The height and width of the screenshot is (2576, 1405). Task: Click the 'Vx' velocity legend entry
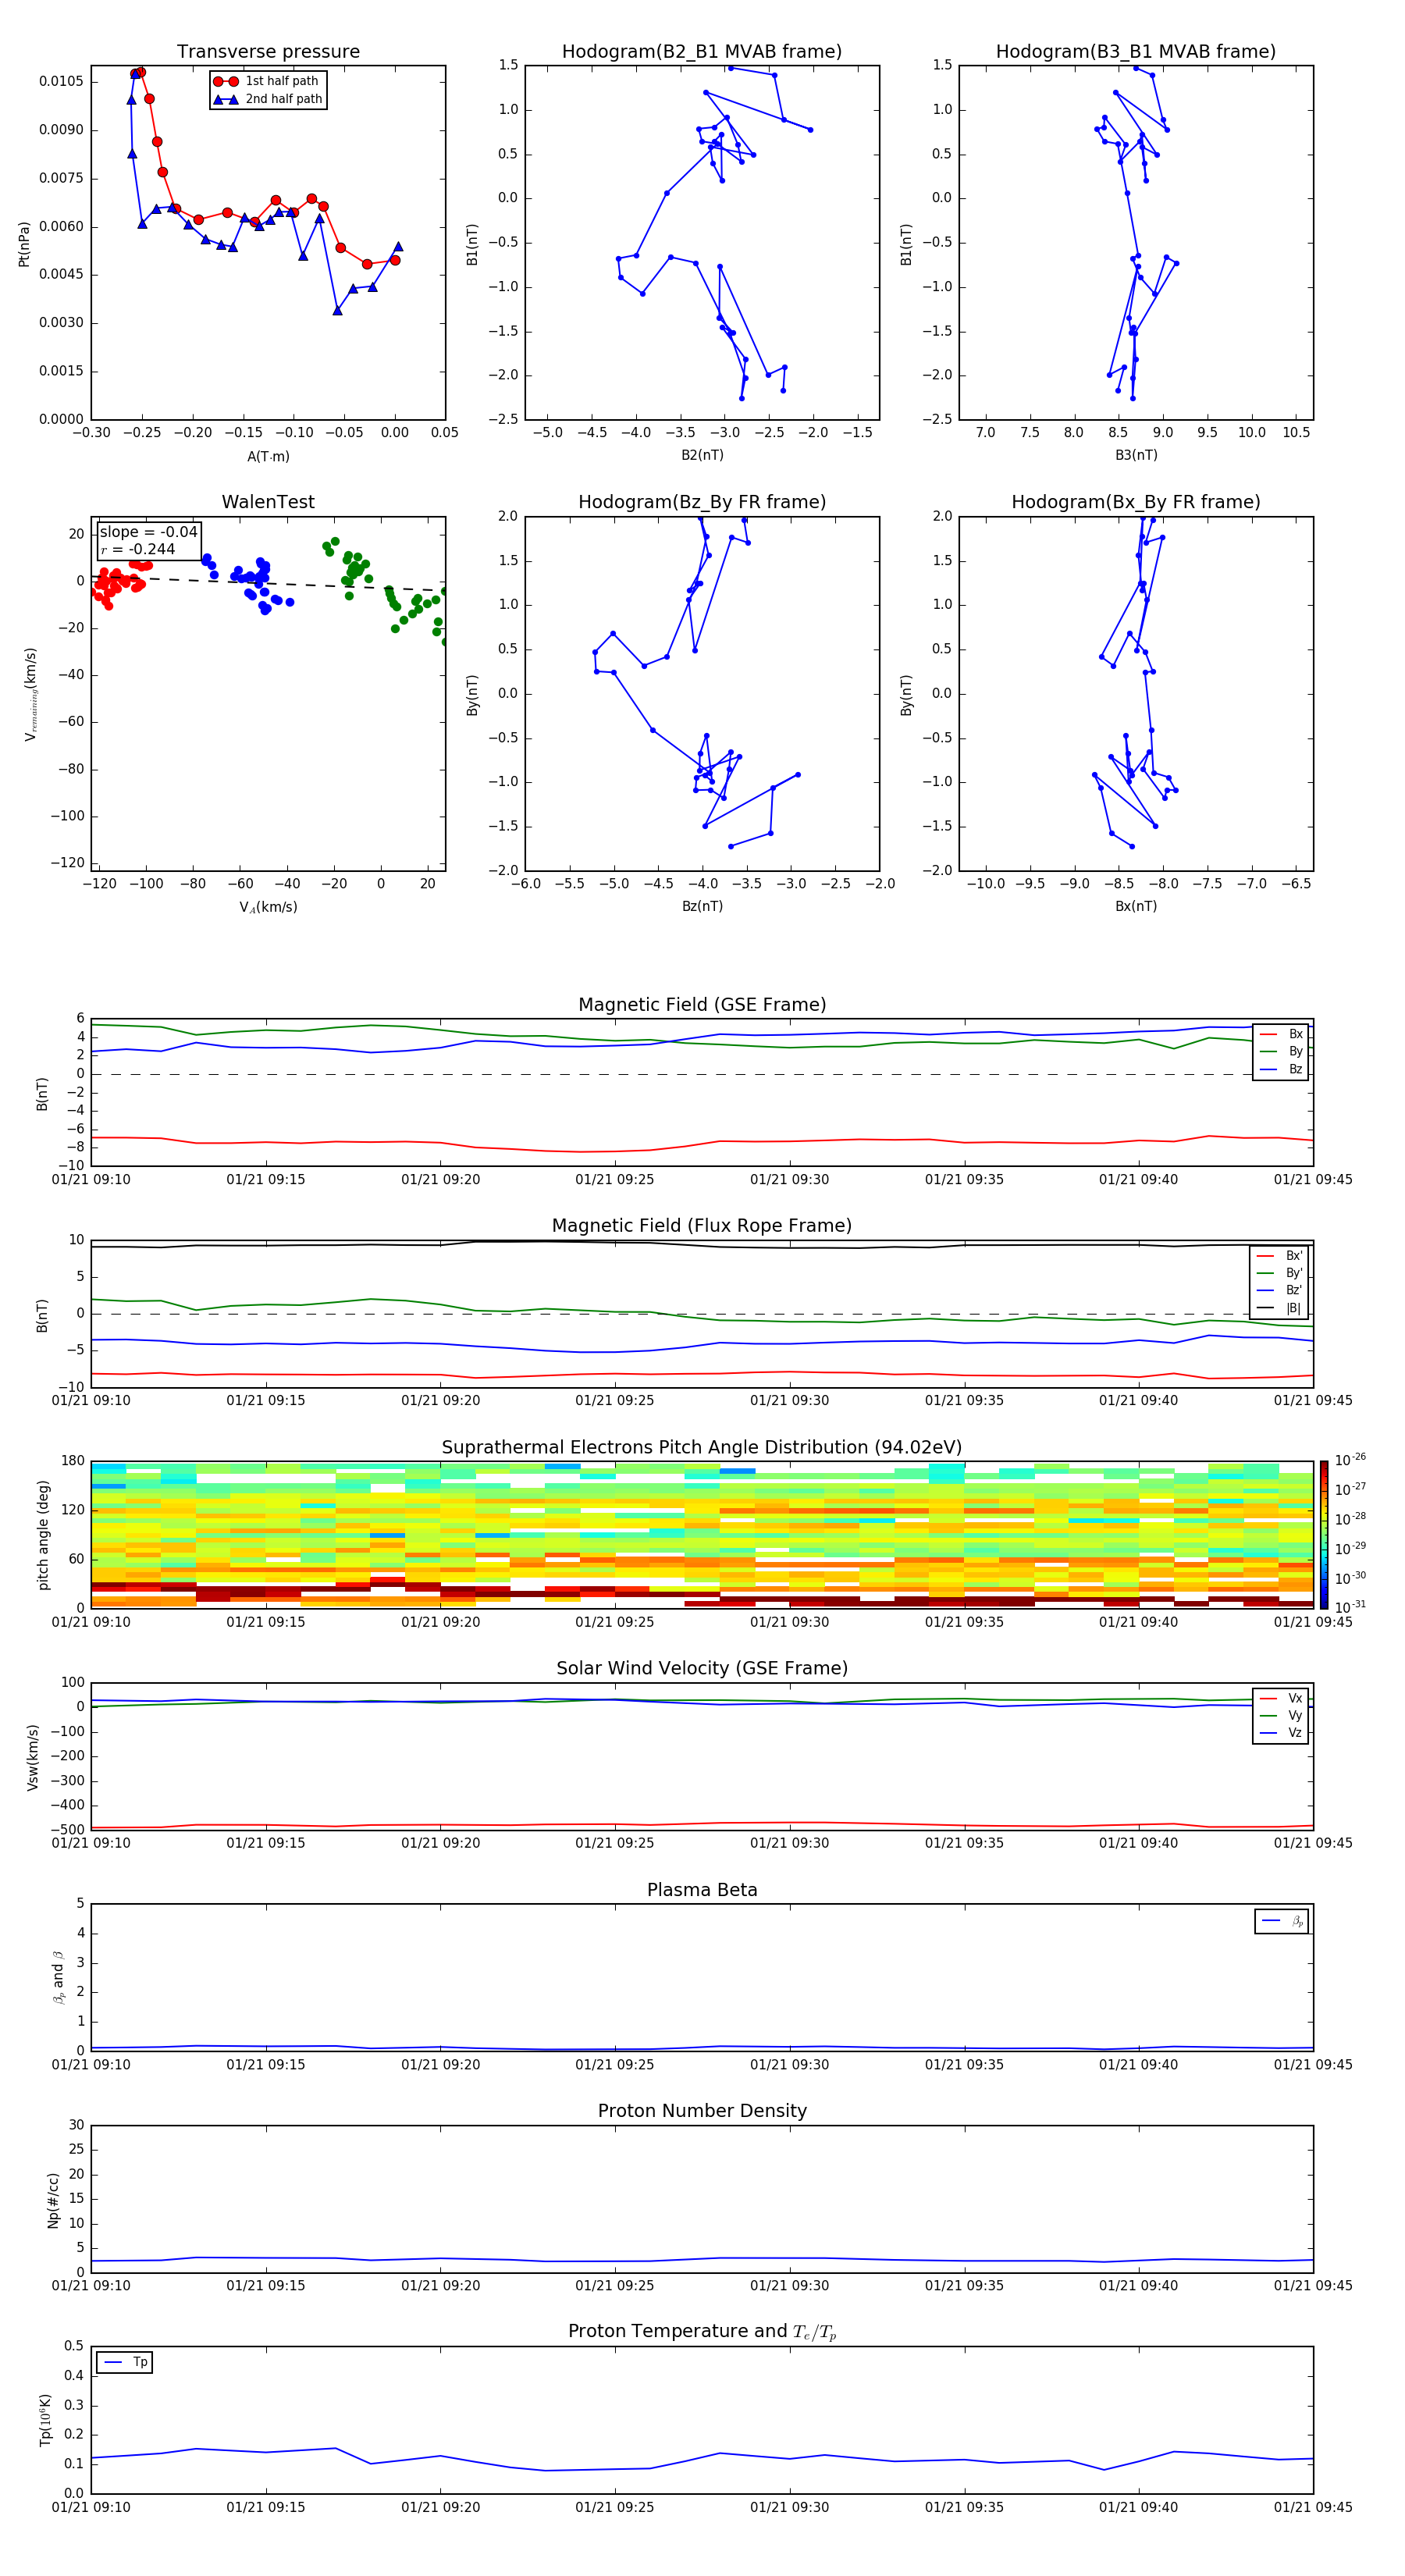click(x=1281, y=1698)
